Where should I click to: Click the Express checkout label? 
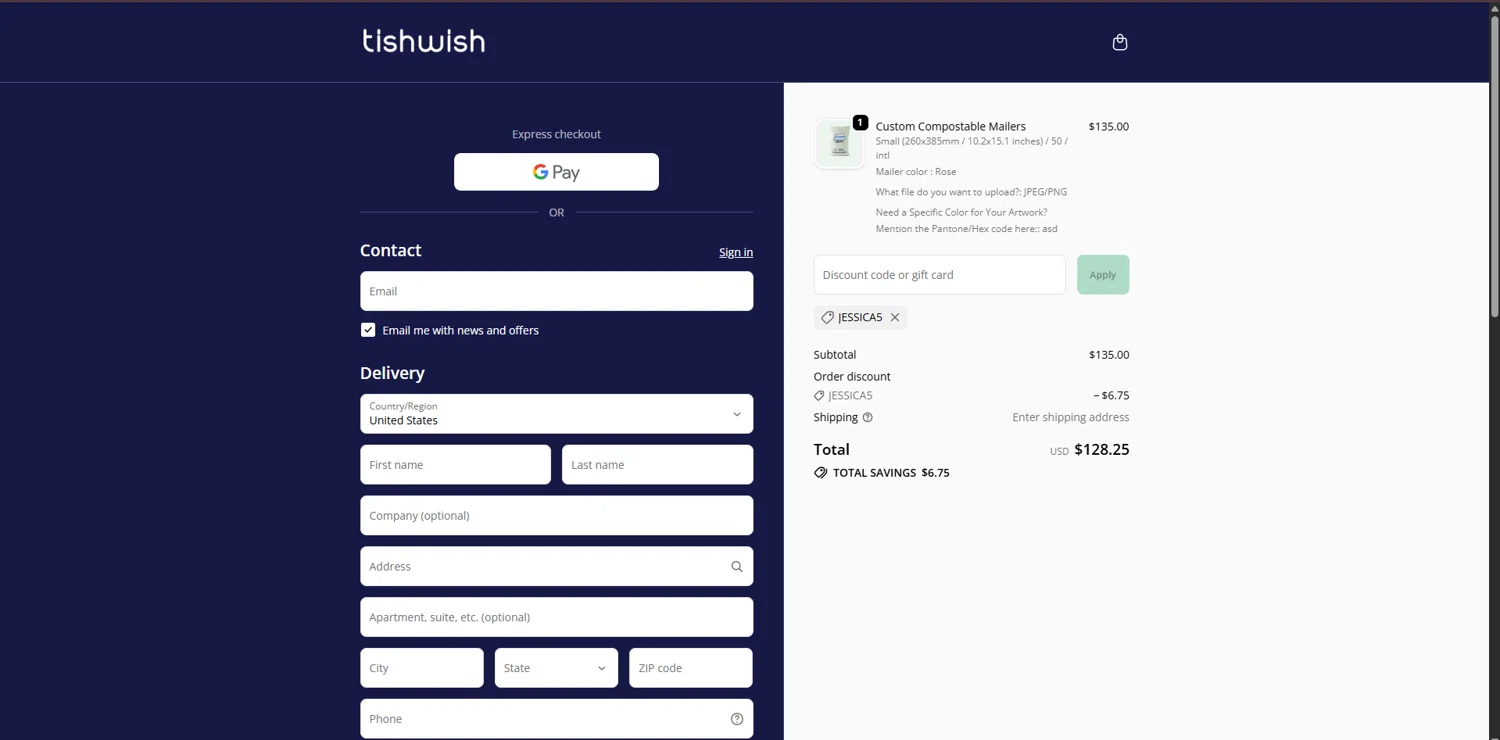coord(556,134)
